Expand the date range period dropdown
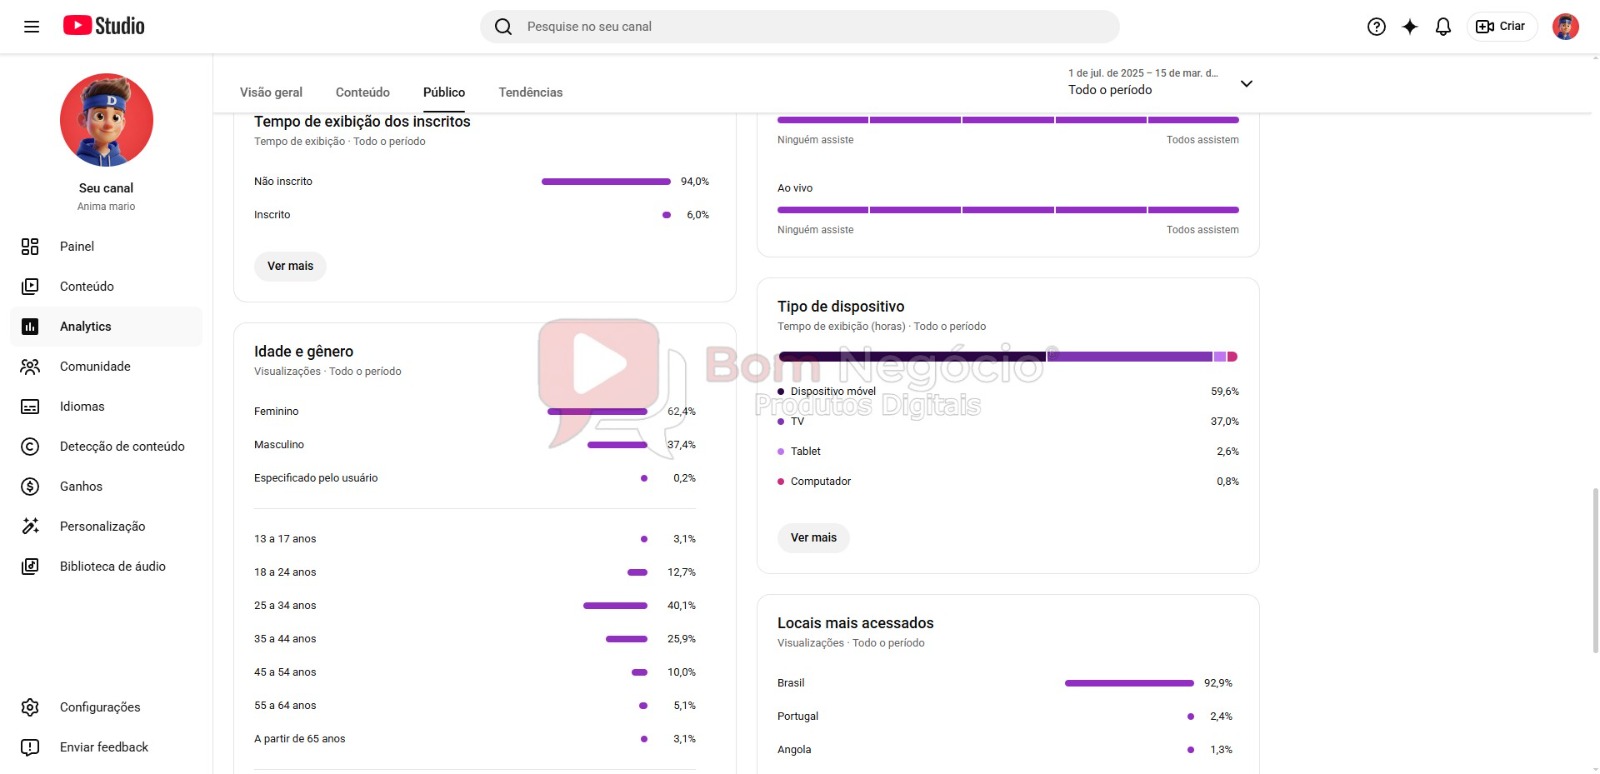This screenshot has width=1600, height=774. point(1246,83)
